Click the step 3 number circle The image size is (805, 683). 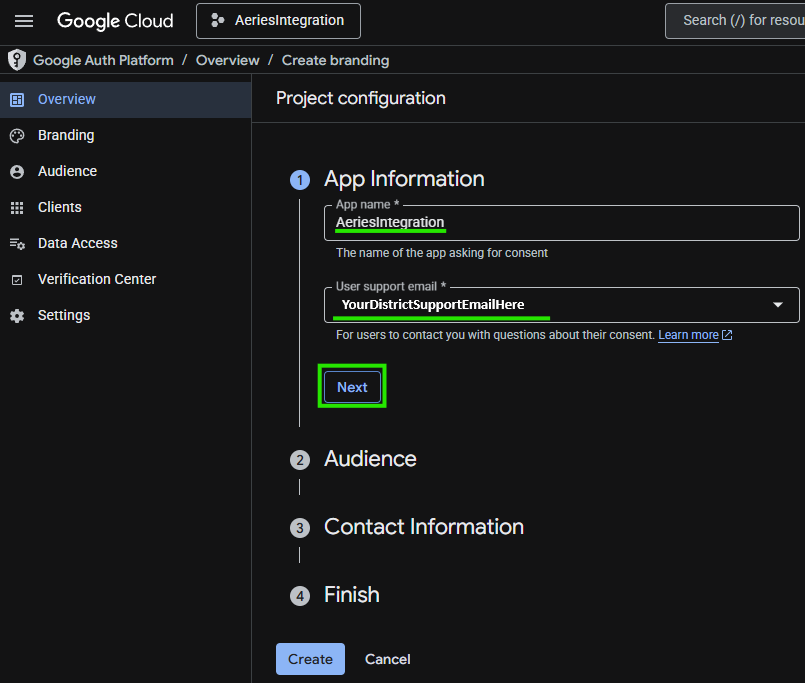point(300,528)
